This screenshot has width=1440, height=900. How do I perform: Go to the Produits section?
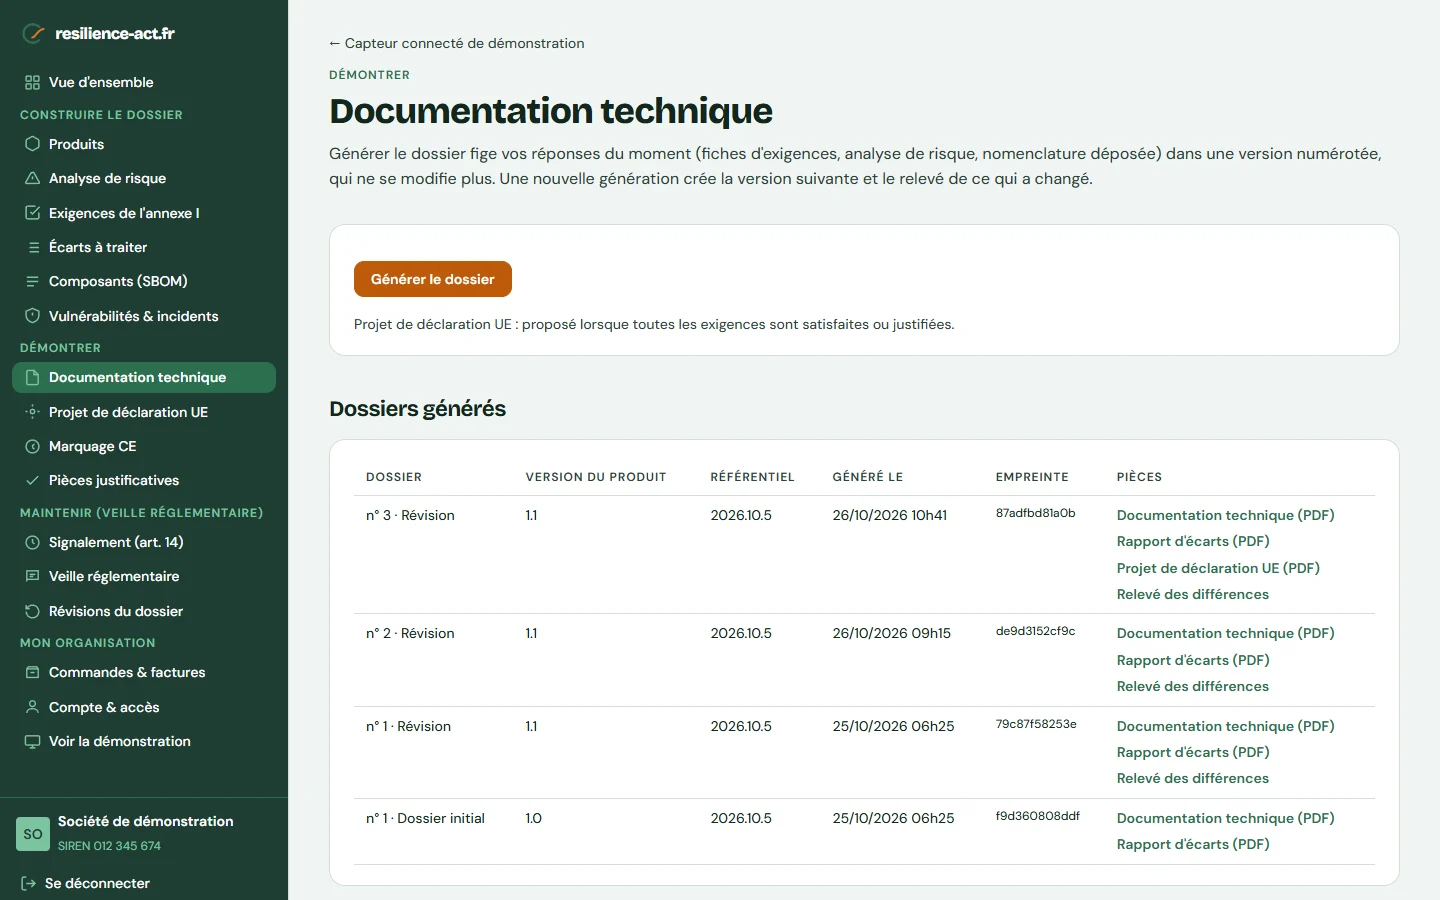(x=144, y=144)
